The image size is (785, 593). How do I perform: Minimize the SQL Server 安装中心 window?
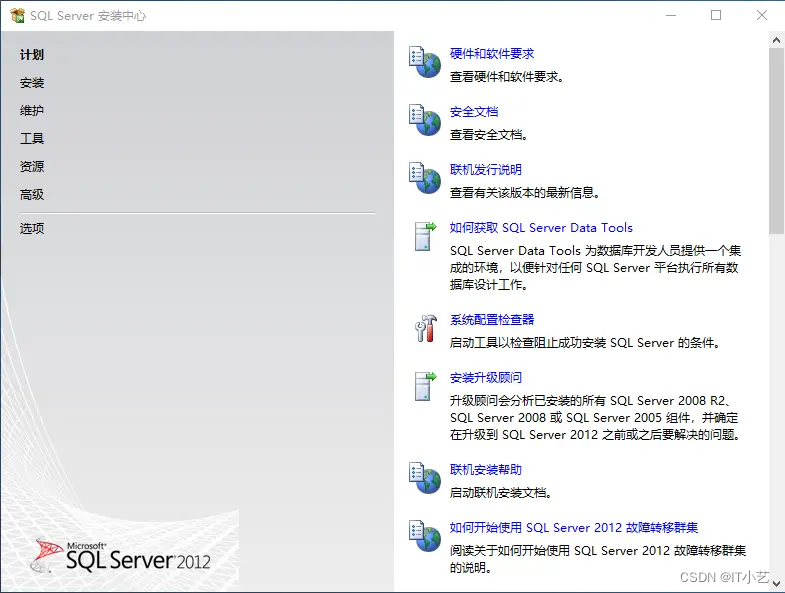click(671, 16)
